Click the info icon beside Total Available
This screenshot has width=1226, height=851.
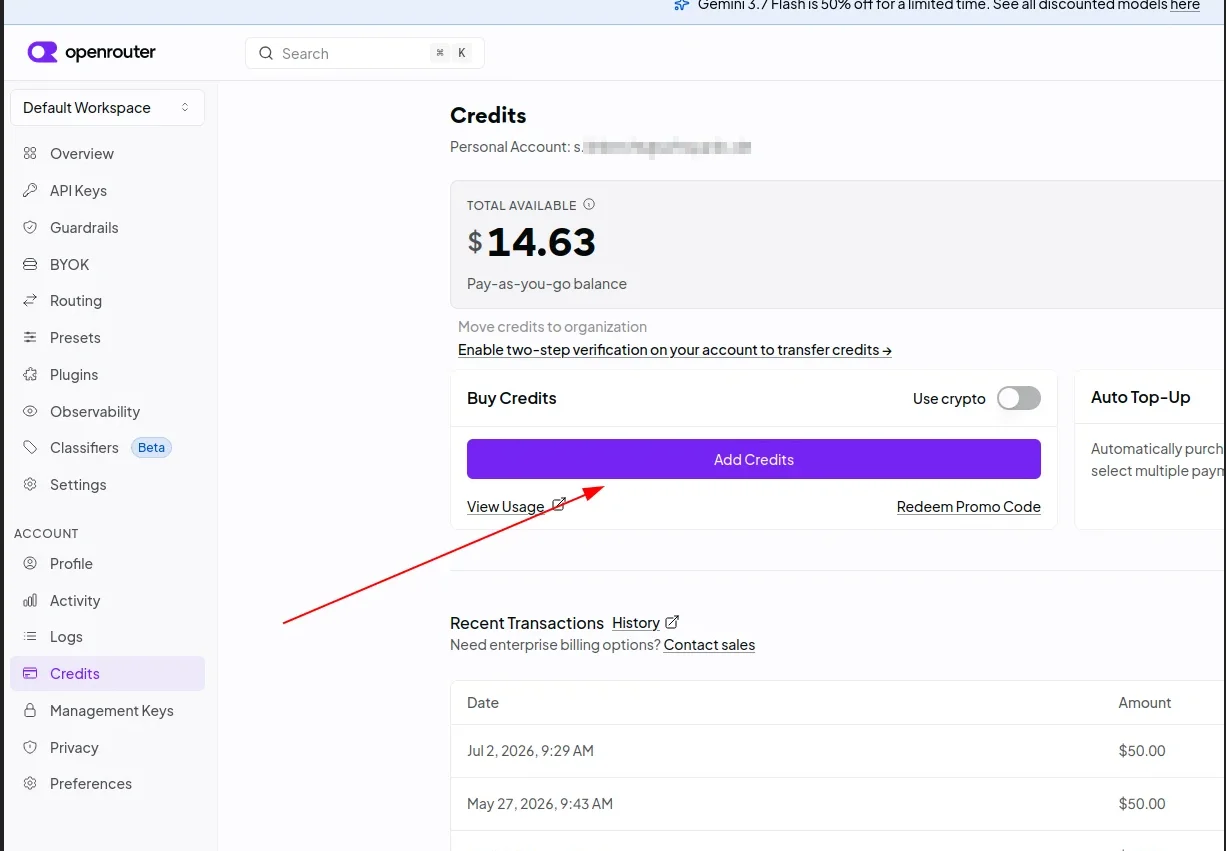(589, 204)
